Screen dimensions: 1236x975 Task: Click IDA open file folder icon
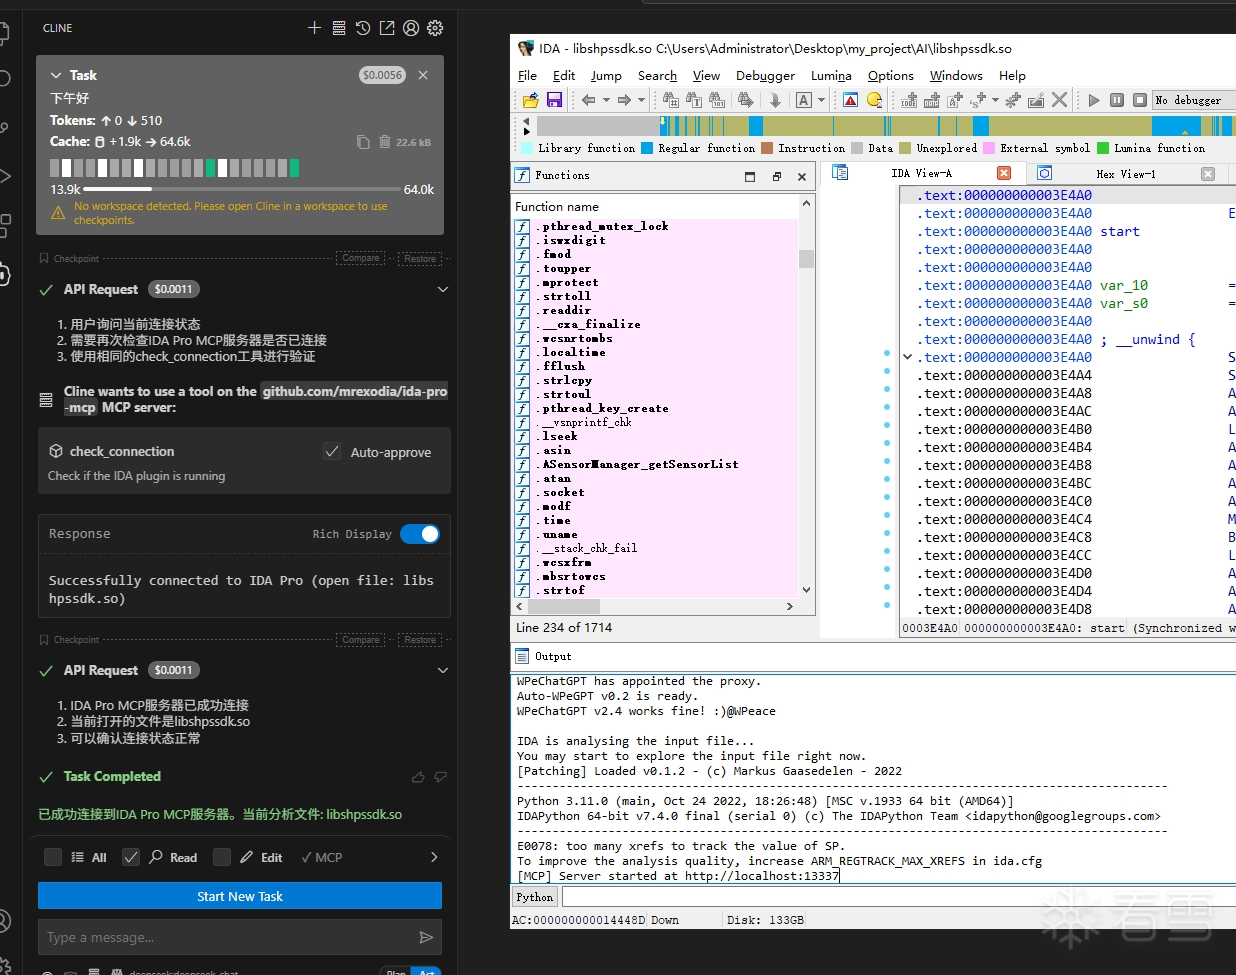pyautogui.click(x=531, y=100)
